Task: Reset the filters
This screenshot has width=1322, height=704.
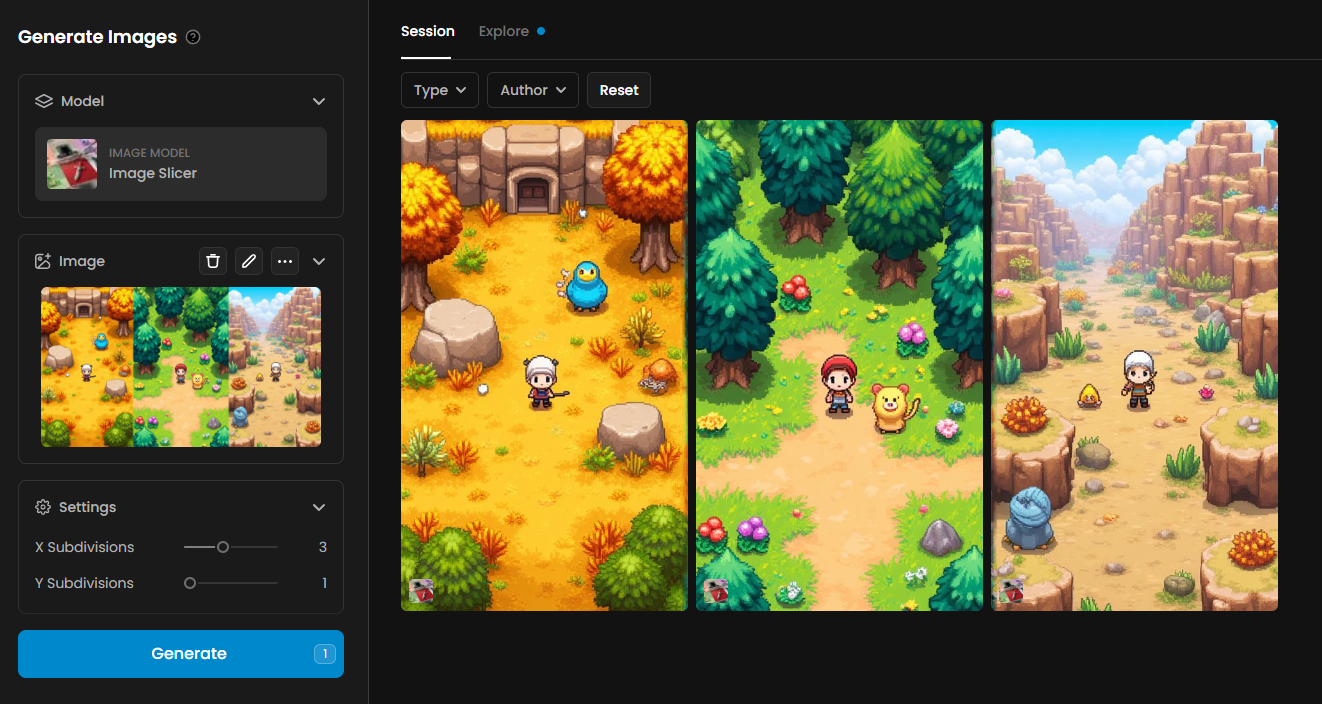Action: [619, 90]
